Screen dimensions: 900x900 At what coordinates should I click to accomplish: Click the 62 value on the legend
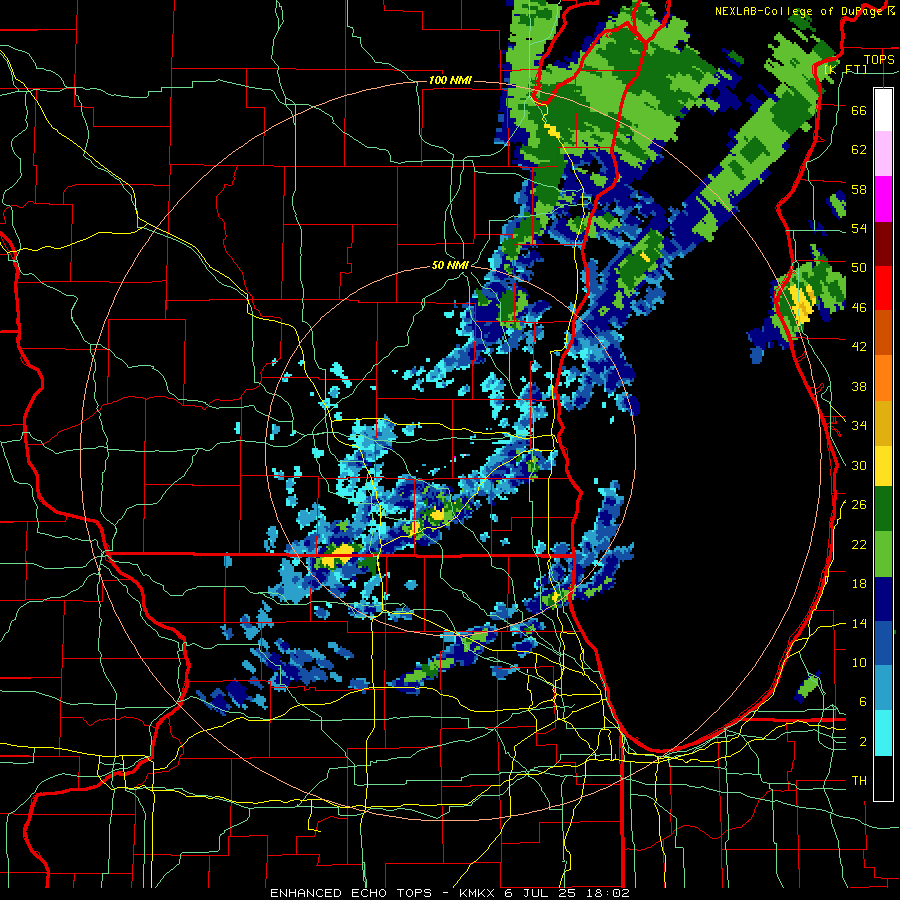[x=859, y=150]
